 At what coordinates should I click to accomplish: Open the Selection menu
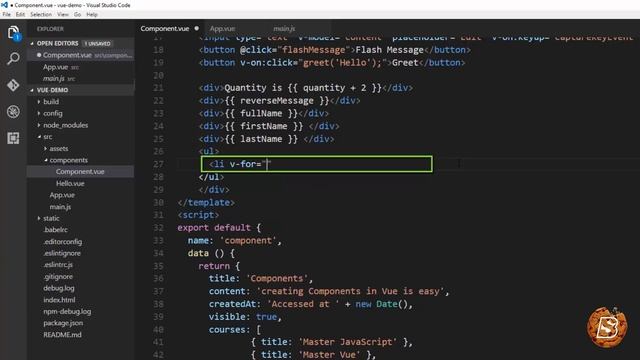coord(41,14)
